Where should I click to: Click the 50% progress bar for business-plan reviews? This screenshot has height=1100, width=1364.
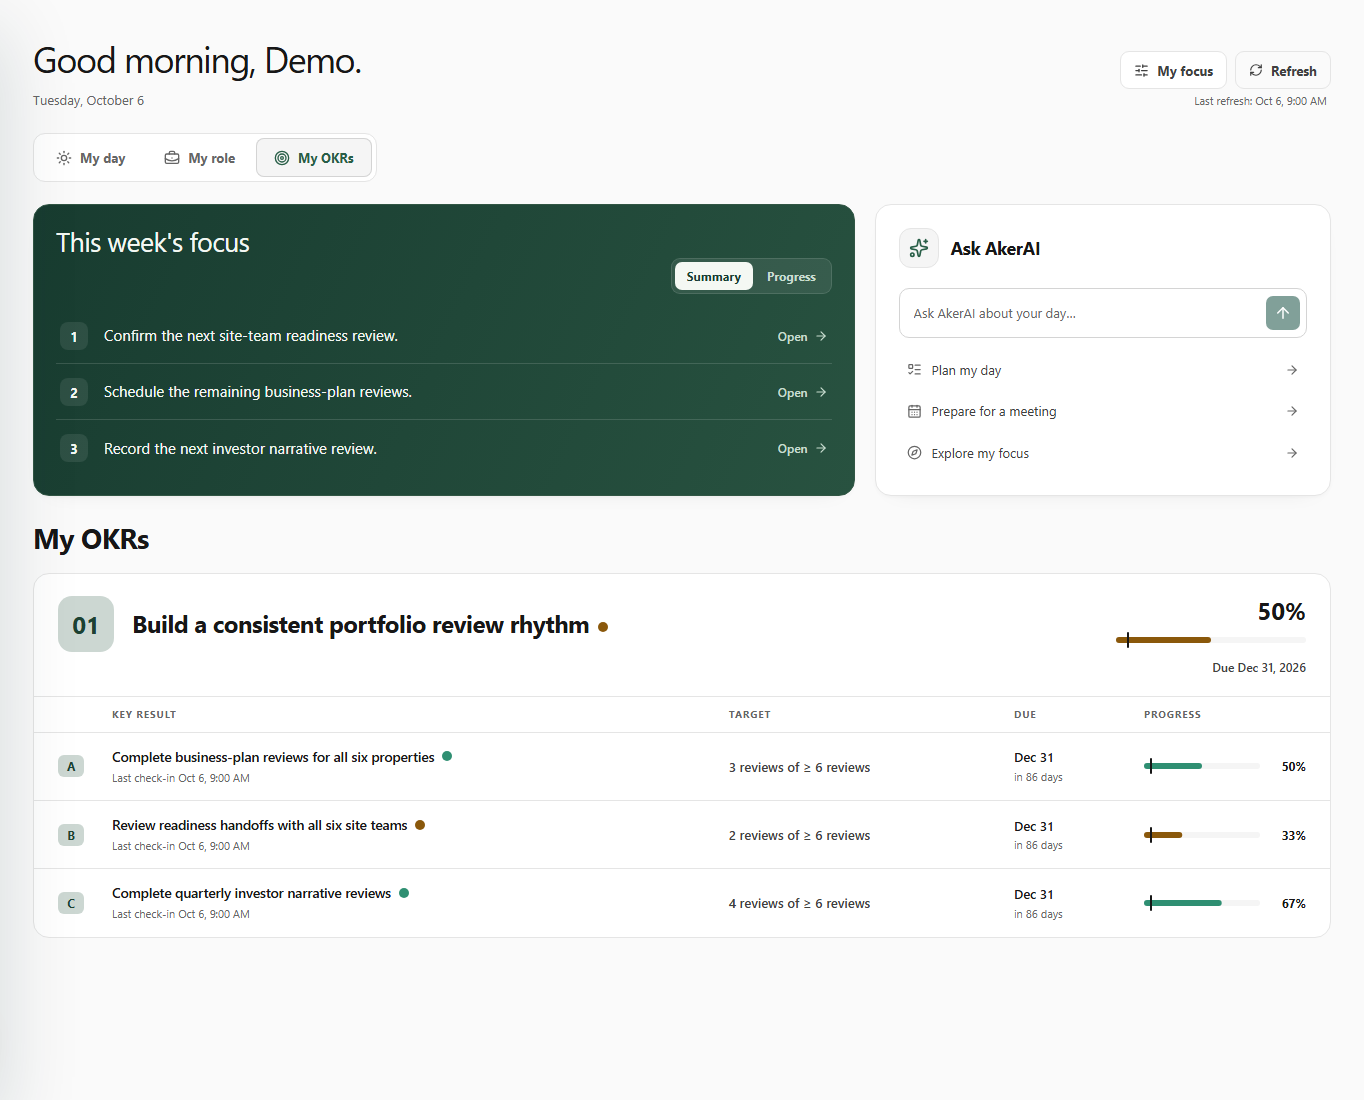click(1202, 766)
